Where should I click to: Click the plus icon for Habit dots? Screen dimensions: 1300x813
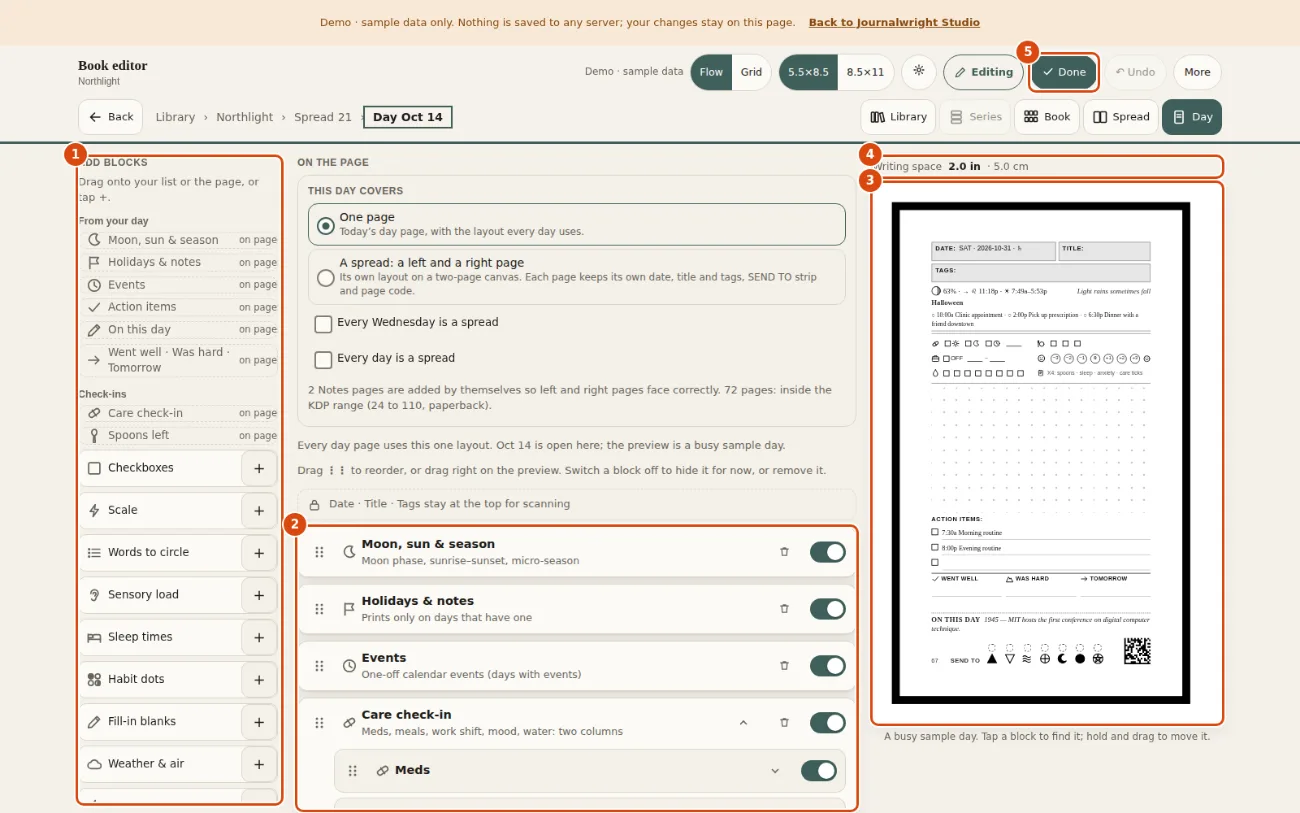259,679
